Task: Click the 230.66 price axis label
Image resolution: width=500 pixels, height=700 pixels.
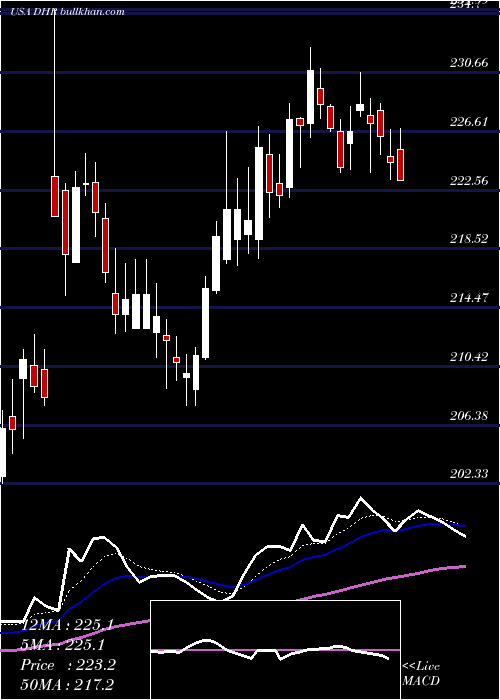Action: [469, 63]
